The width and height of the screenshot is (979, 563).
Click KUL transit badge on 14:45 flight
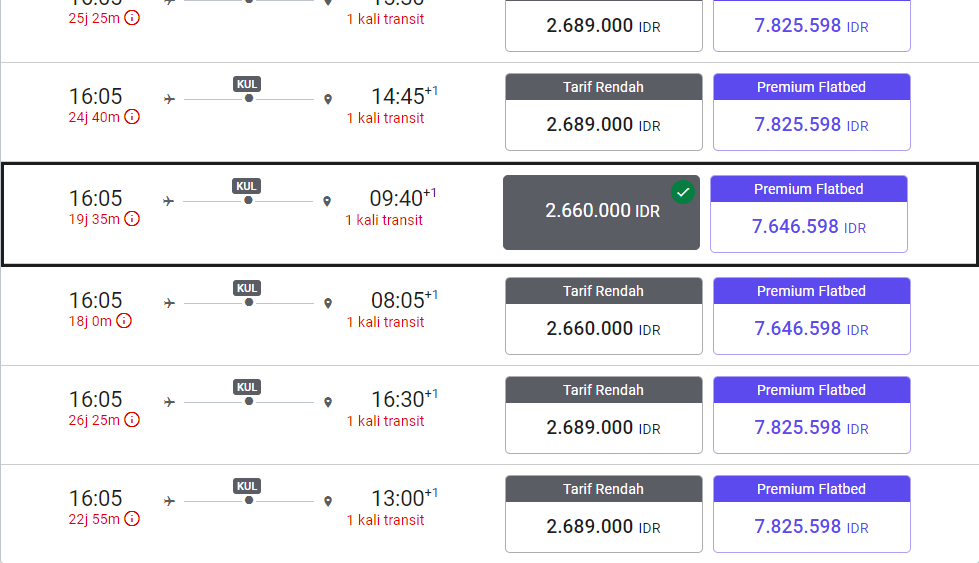(248, 84)
